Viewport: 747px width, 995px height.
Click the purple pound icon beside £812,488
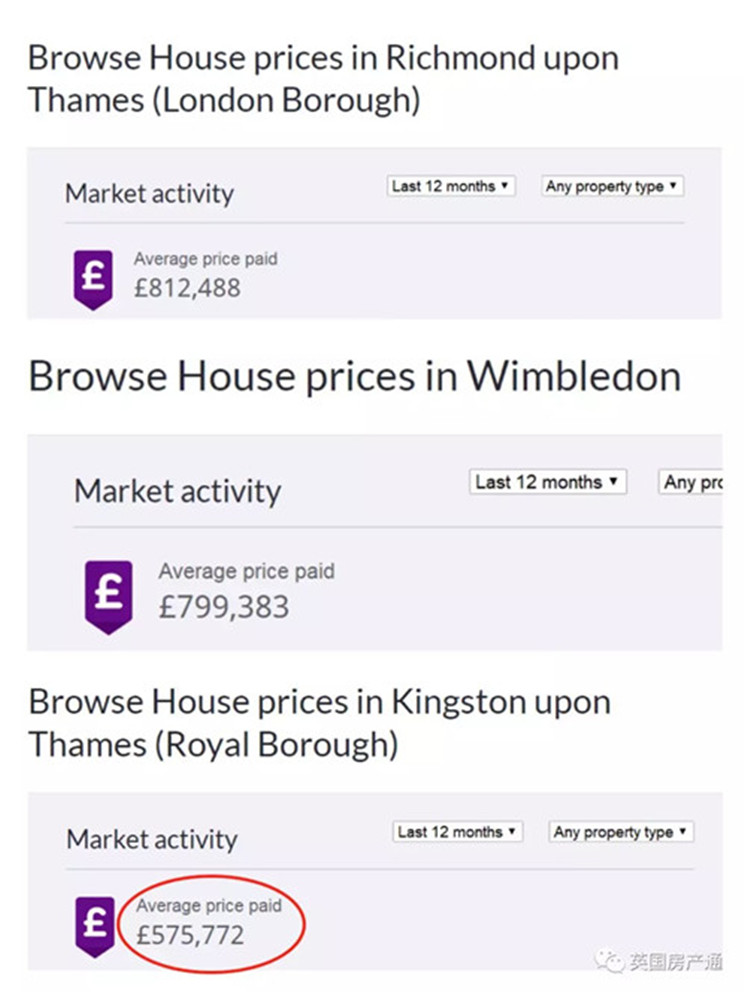tap(93, 279)
